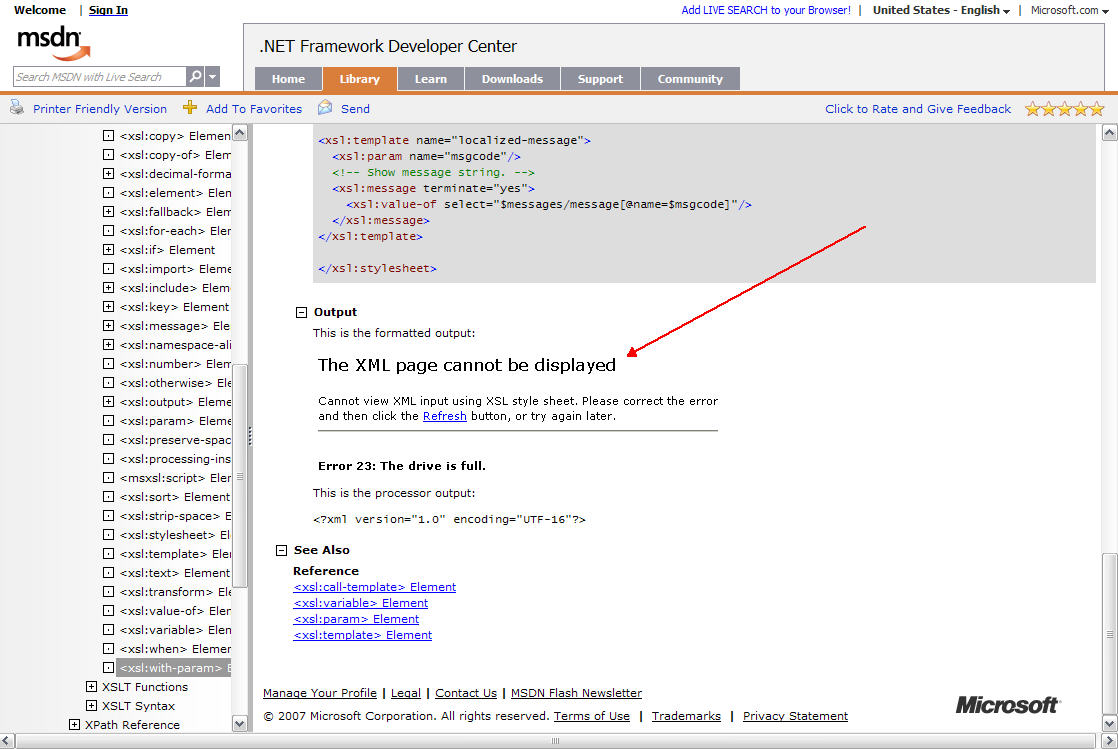The height and width of the screenshot is (749, 1118).
Task: Open the xsl:call-template Element reference link
Action: tap(375, 586)
